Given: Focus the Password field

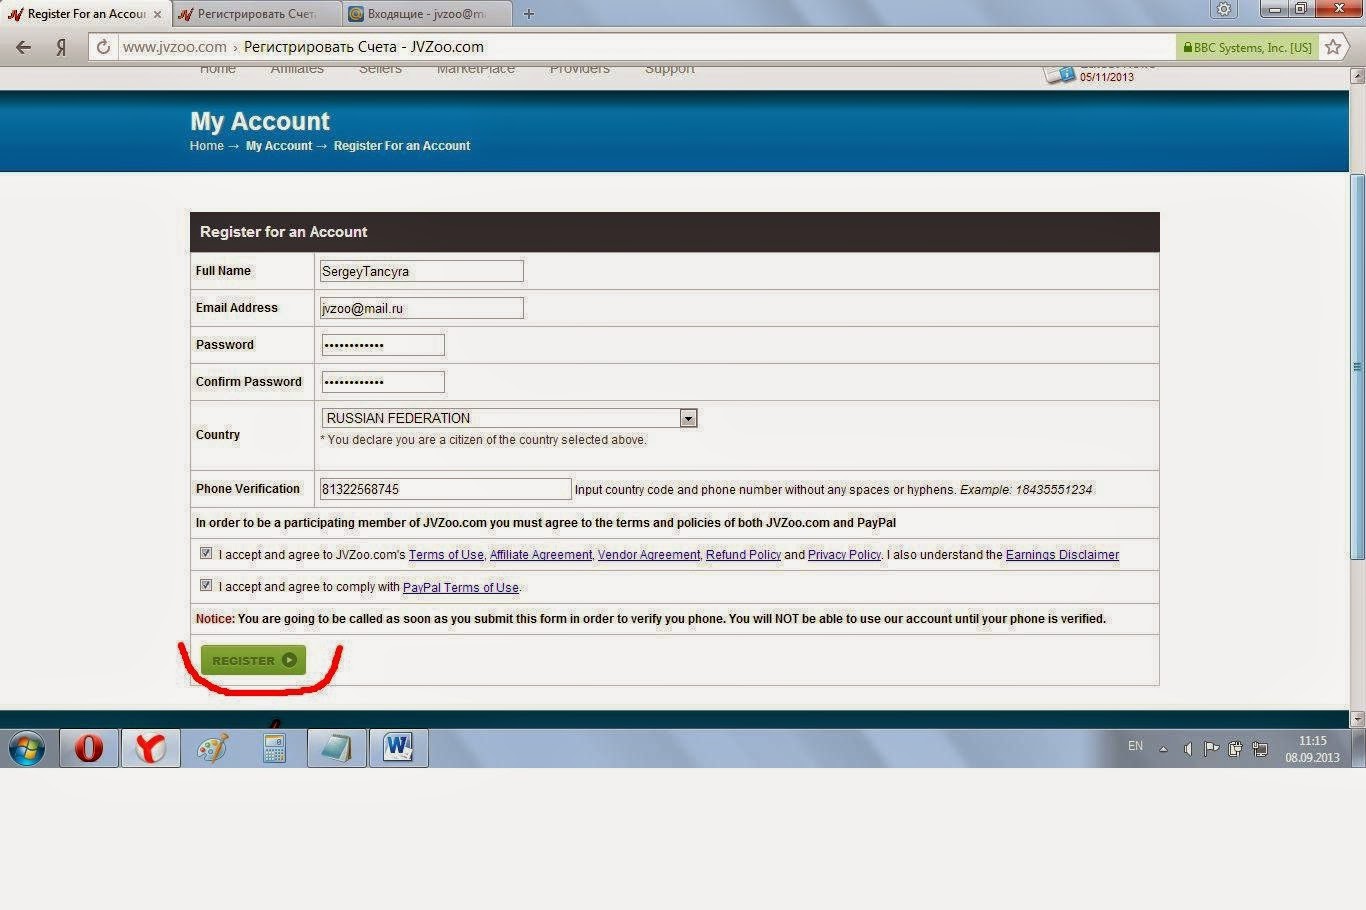Looking at the screenshot, I should coord(383,345).
